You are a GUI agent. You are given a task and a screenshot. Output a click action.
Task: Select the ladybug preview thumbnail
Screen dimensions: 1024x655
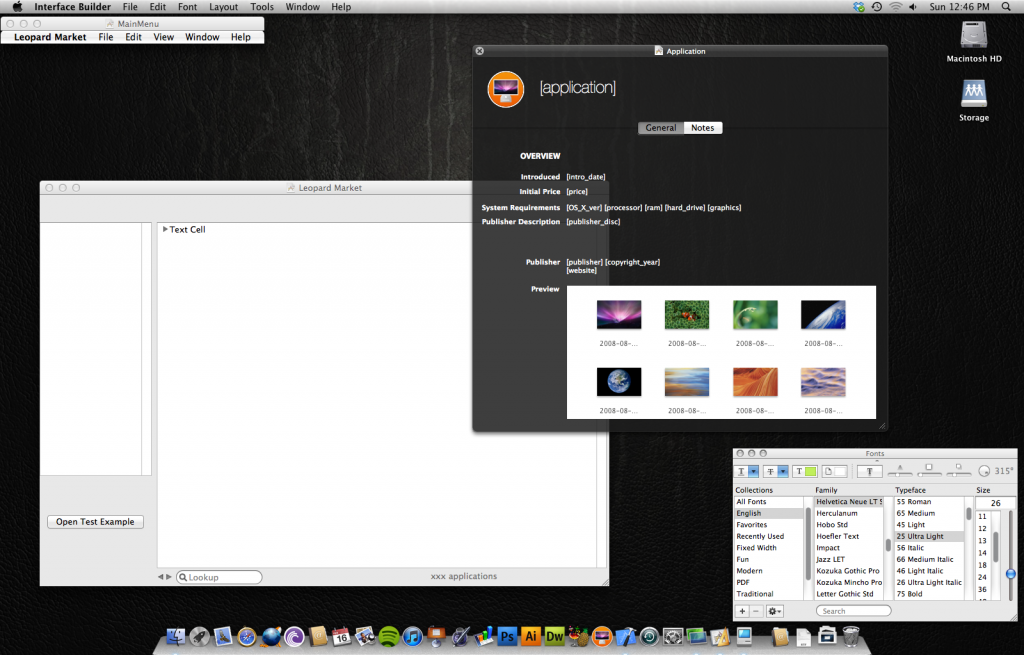(686, 315)
